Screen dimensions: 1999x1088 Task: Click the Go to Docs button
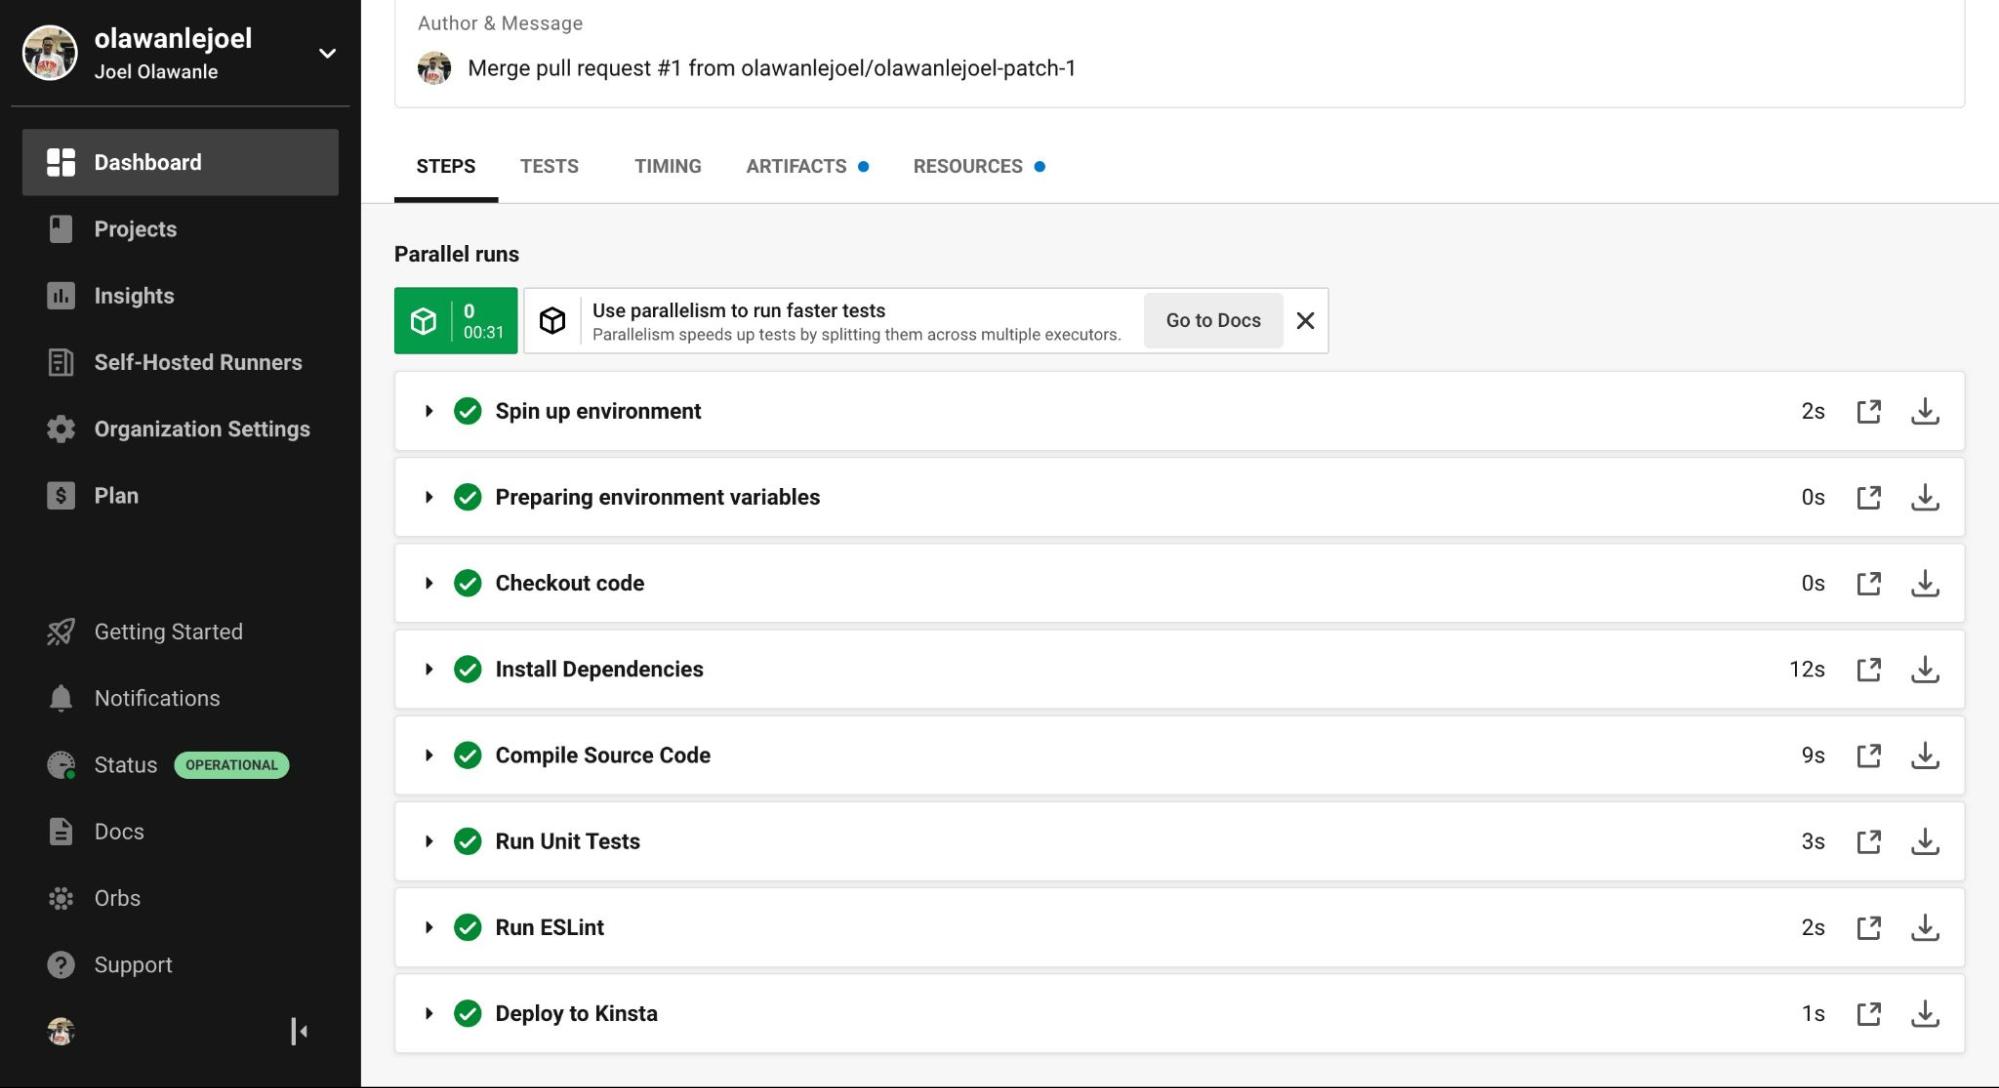point(1212,321)
